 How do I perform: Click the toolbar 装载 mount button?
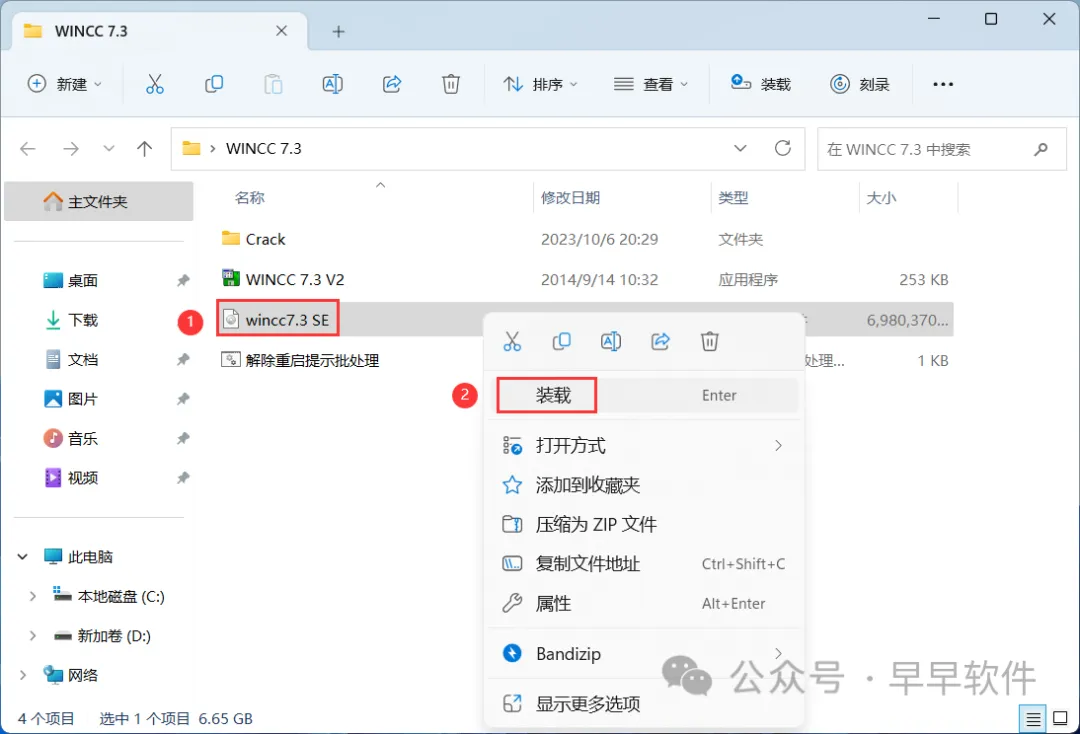(761, 84)
